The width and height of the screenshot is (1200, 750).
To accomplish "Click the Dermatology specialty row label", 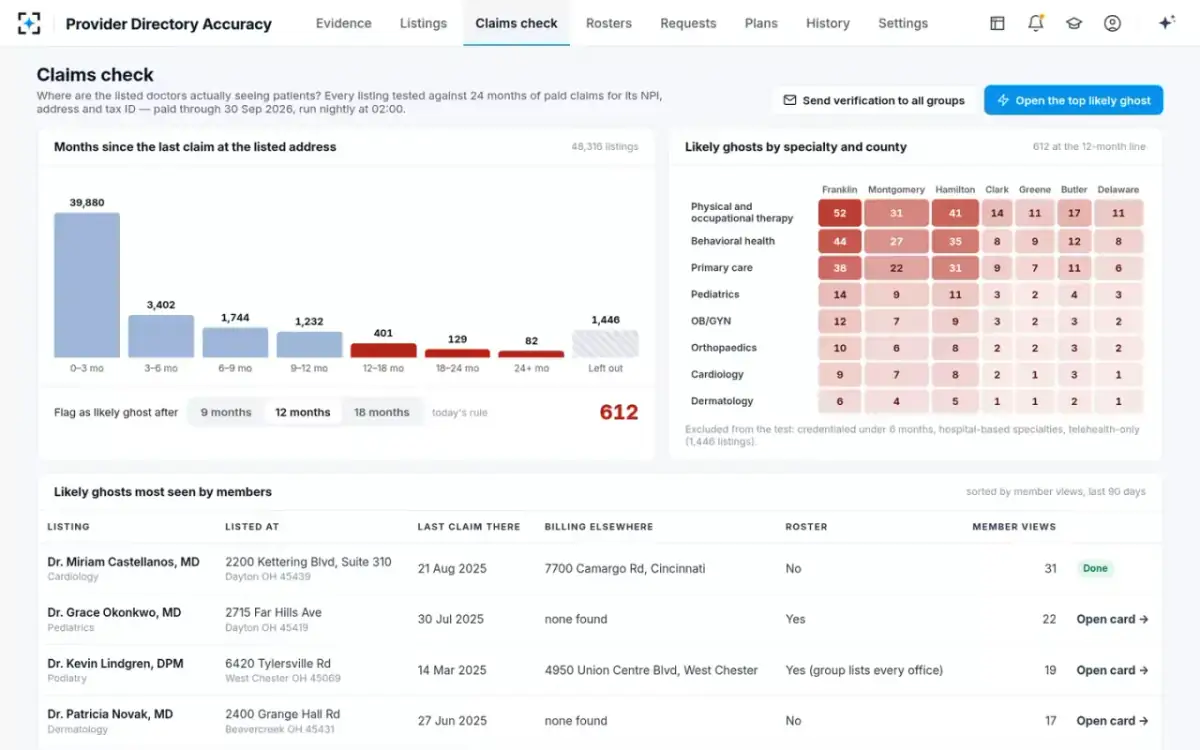I will pos(722,401).
